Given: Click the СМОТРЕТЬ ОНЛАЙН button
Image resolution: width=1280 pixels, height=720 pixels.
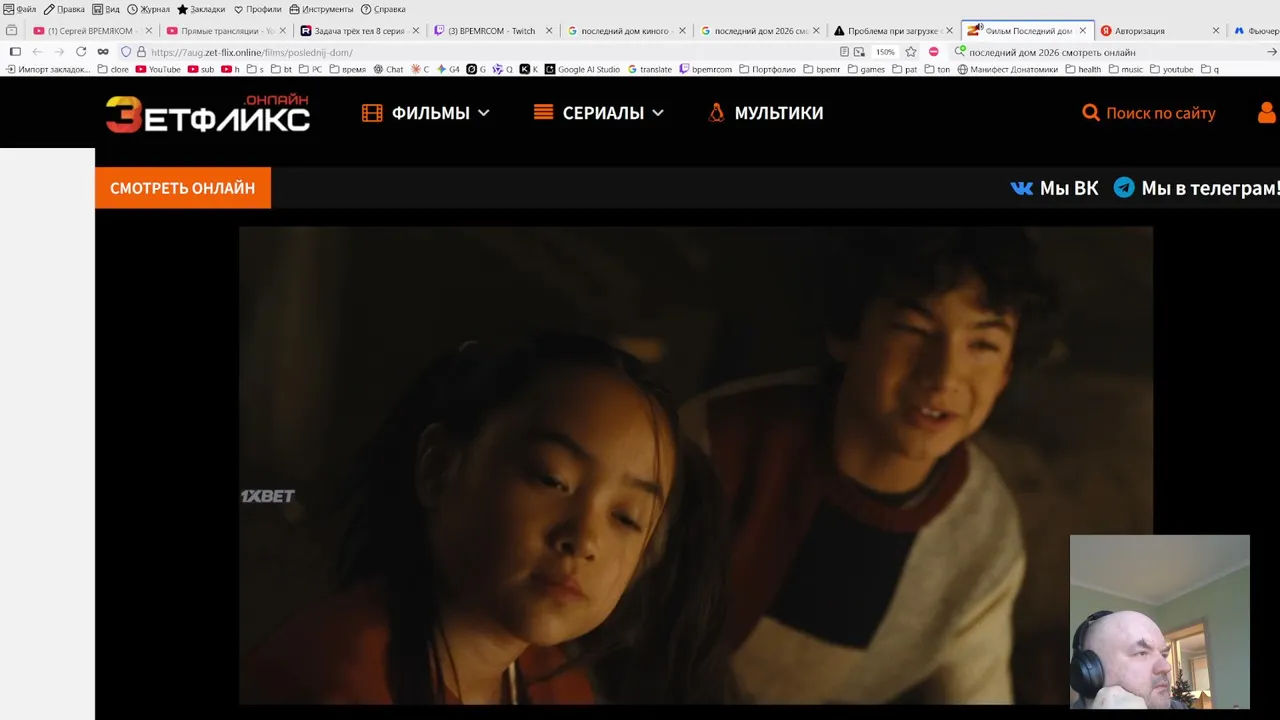Looking at the screenshot, I should pyautogui.click(x=183, y=188).
